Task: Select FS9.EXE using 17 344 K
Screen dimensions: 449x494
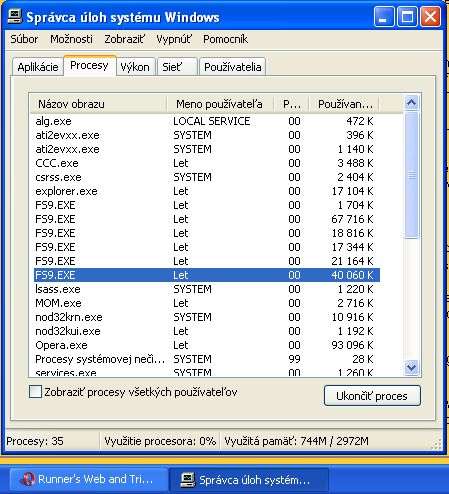Action: pyautogui.click(x=207, y=247)
